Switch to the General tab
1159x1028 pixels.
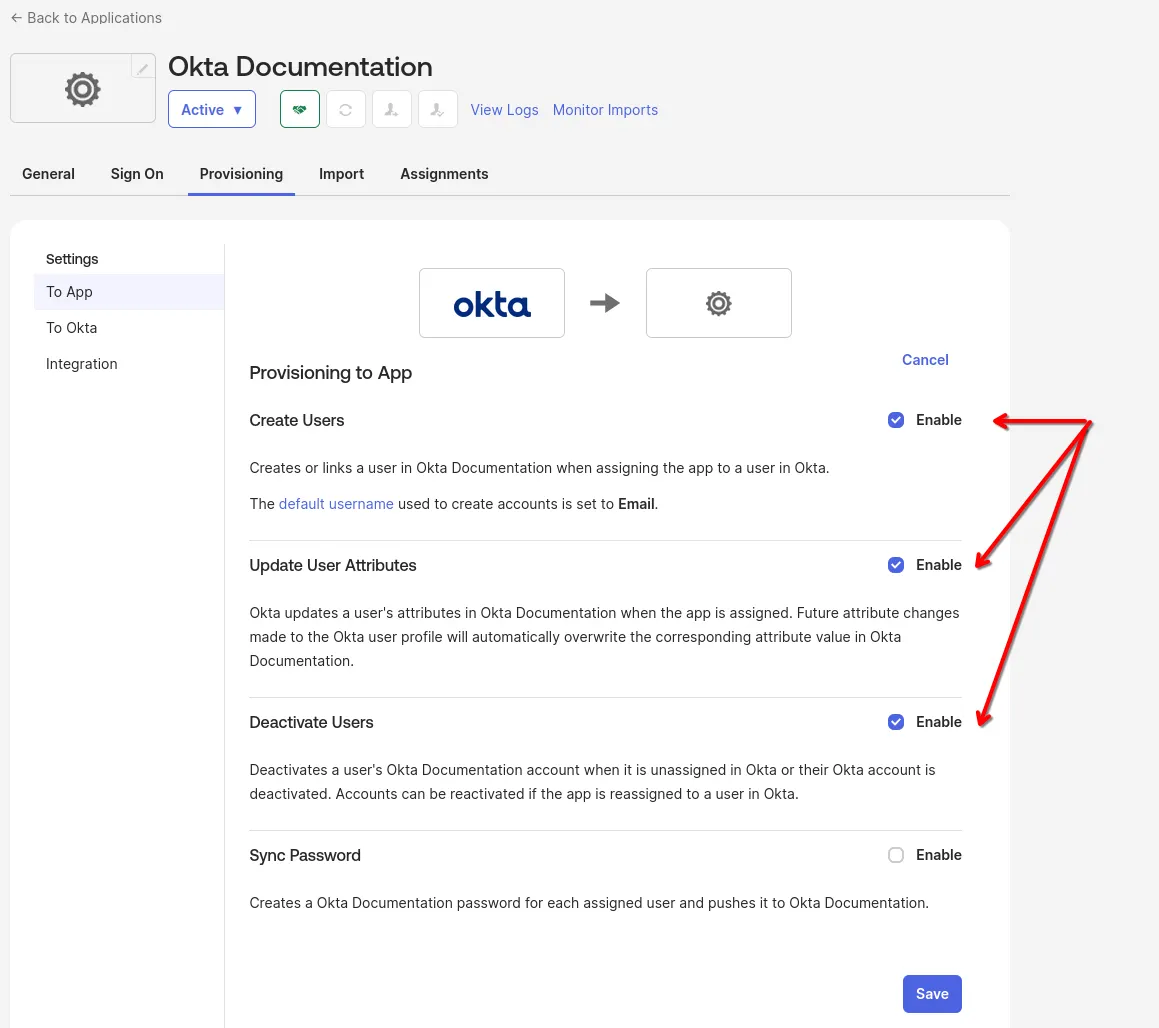(x=48, y=174)
